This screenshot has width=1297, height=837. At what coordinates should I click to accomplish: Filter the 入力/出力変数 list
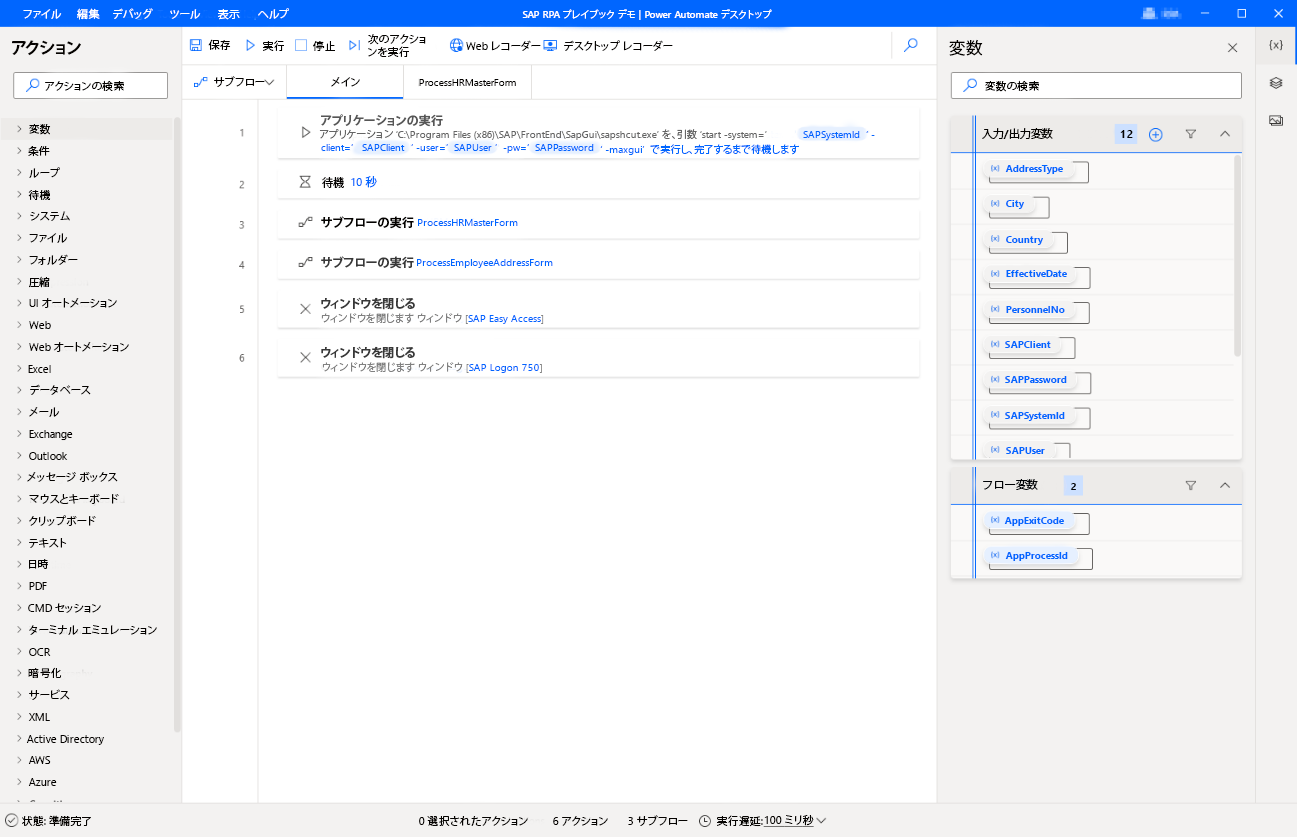(x=1191, y=134)
